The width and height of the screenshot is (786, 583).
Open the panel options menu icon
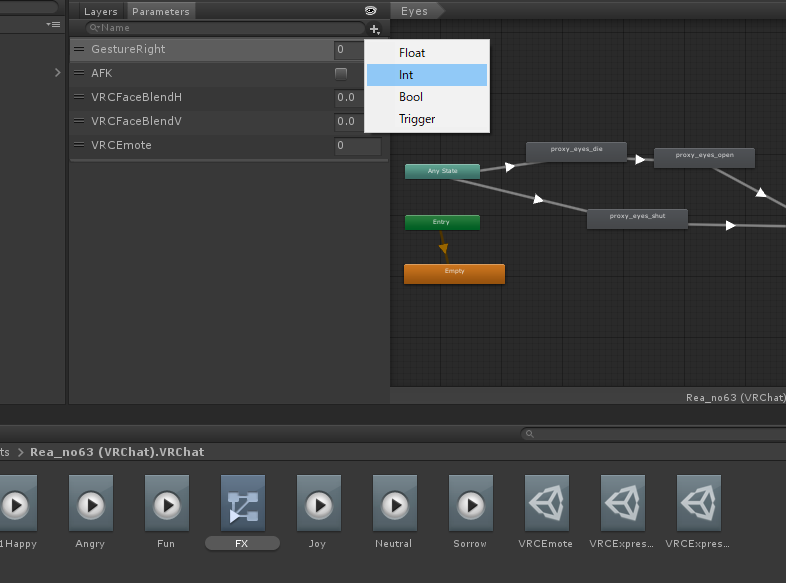(53, 24)
